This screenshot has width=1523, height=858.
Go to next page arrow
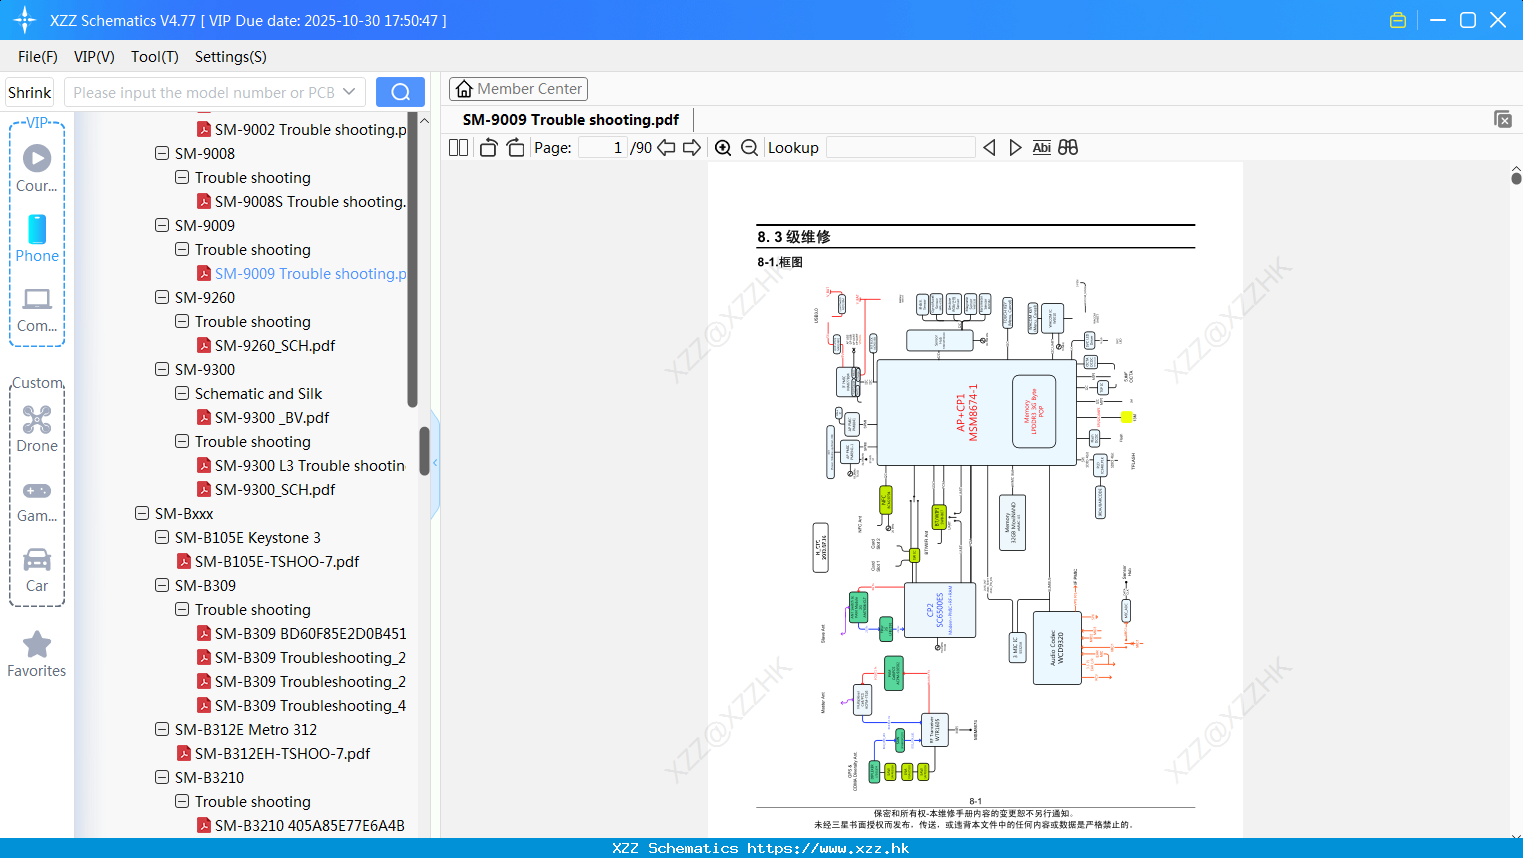[692, 148]
